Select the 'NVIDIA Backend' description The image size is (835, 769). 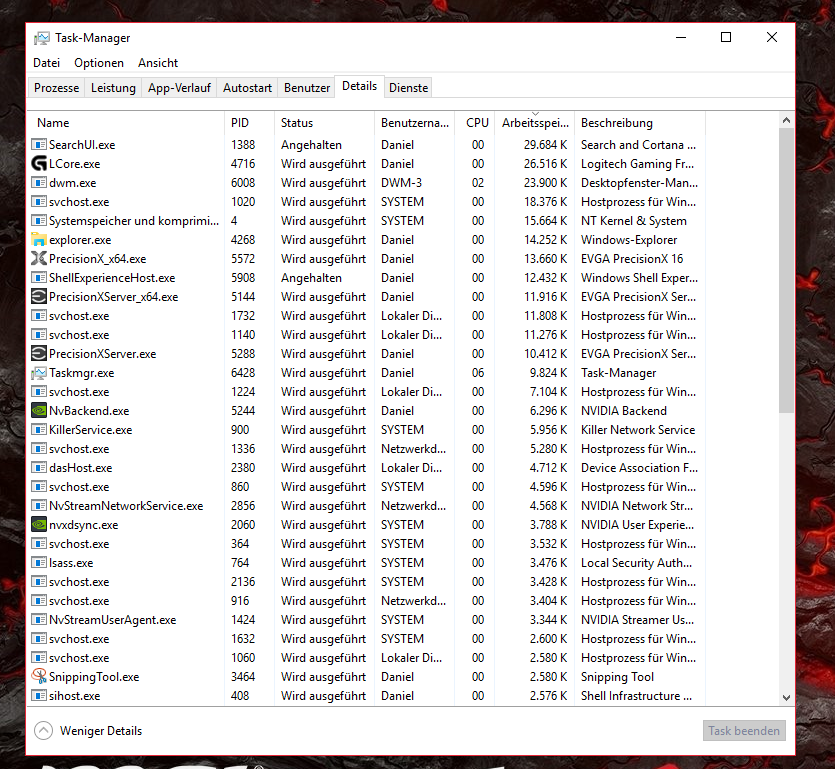pyautogui.click(x=624, y=411)
